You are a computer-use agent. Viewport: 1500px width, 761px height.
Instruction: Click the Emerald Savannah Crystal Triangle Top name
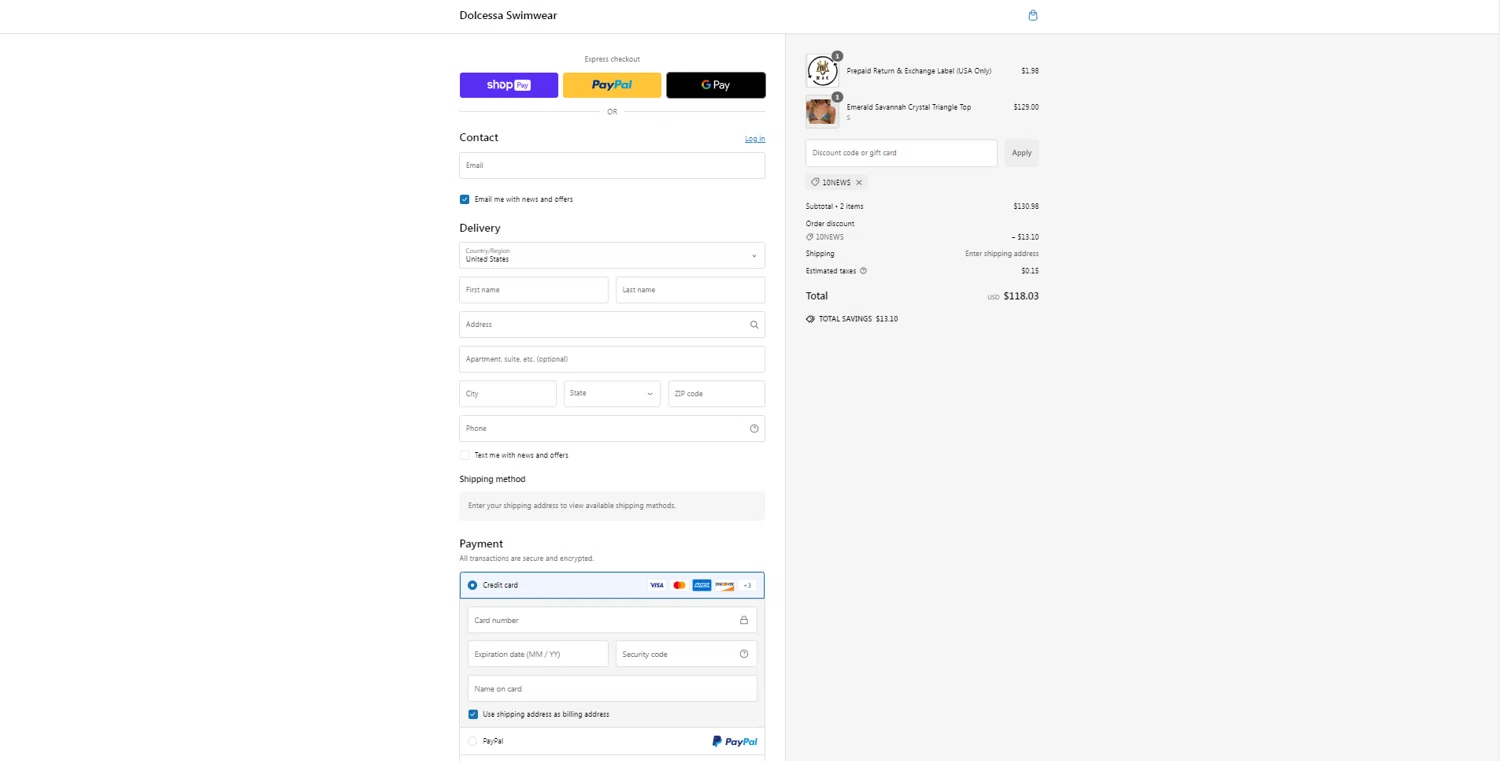pyautogui.click(x=908, y=107)
